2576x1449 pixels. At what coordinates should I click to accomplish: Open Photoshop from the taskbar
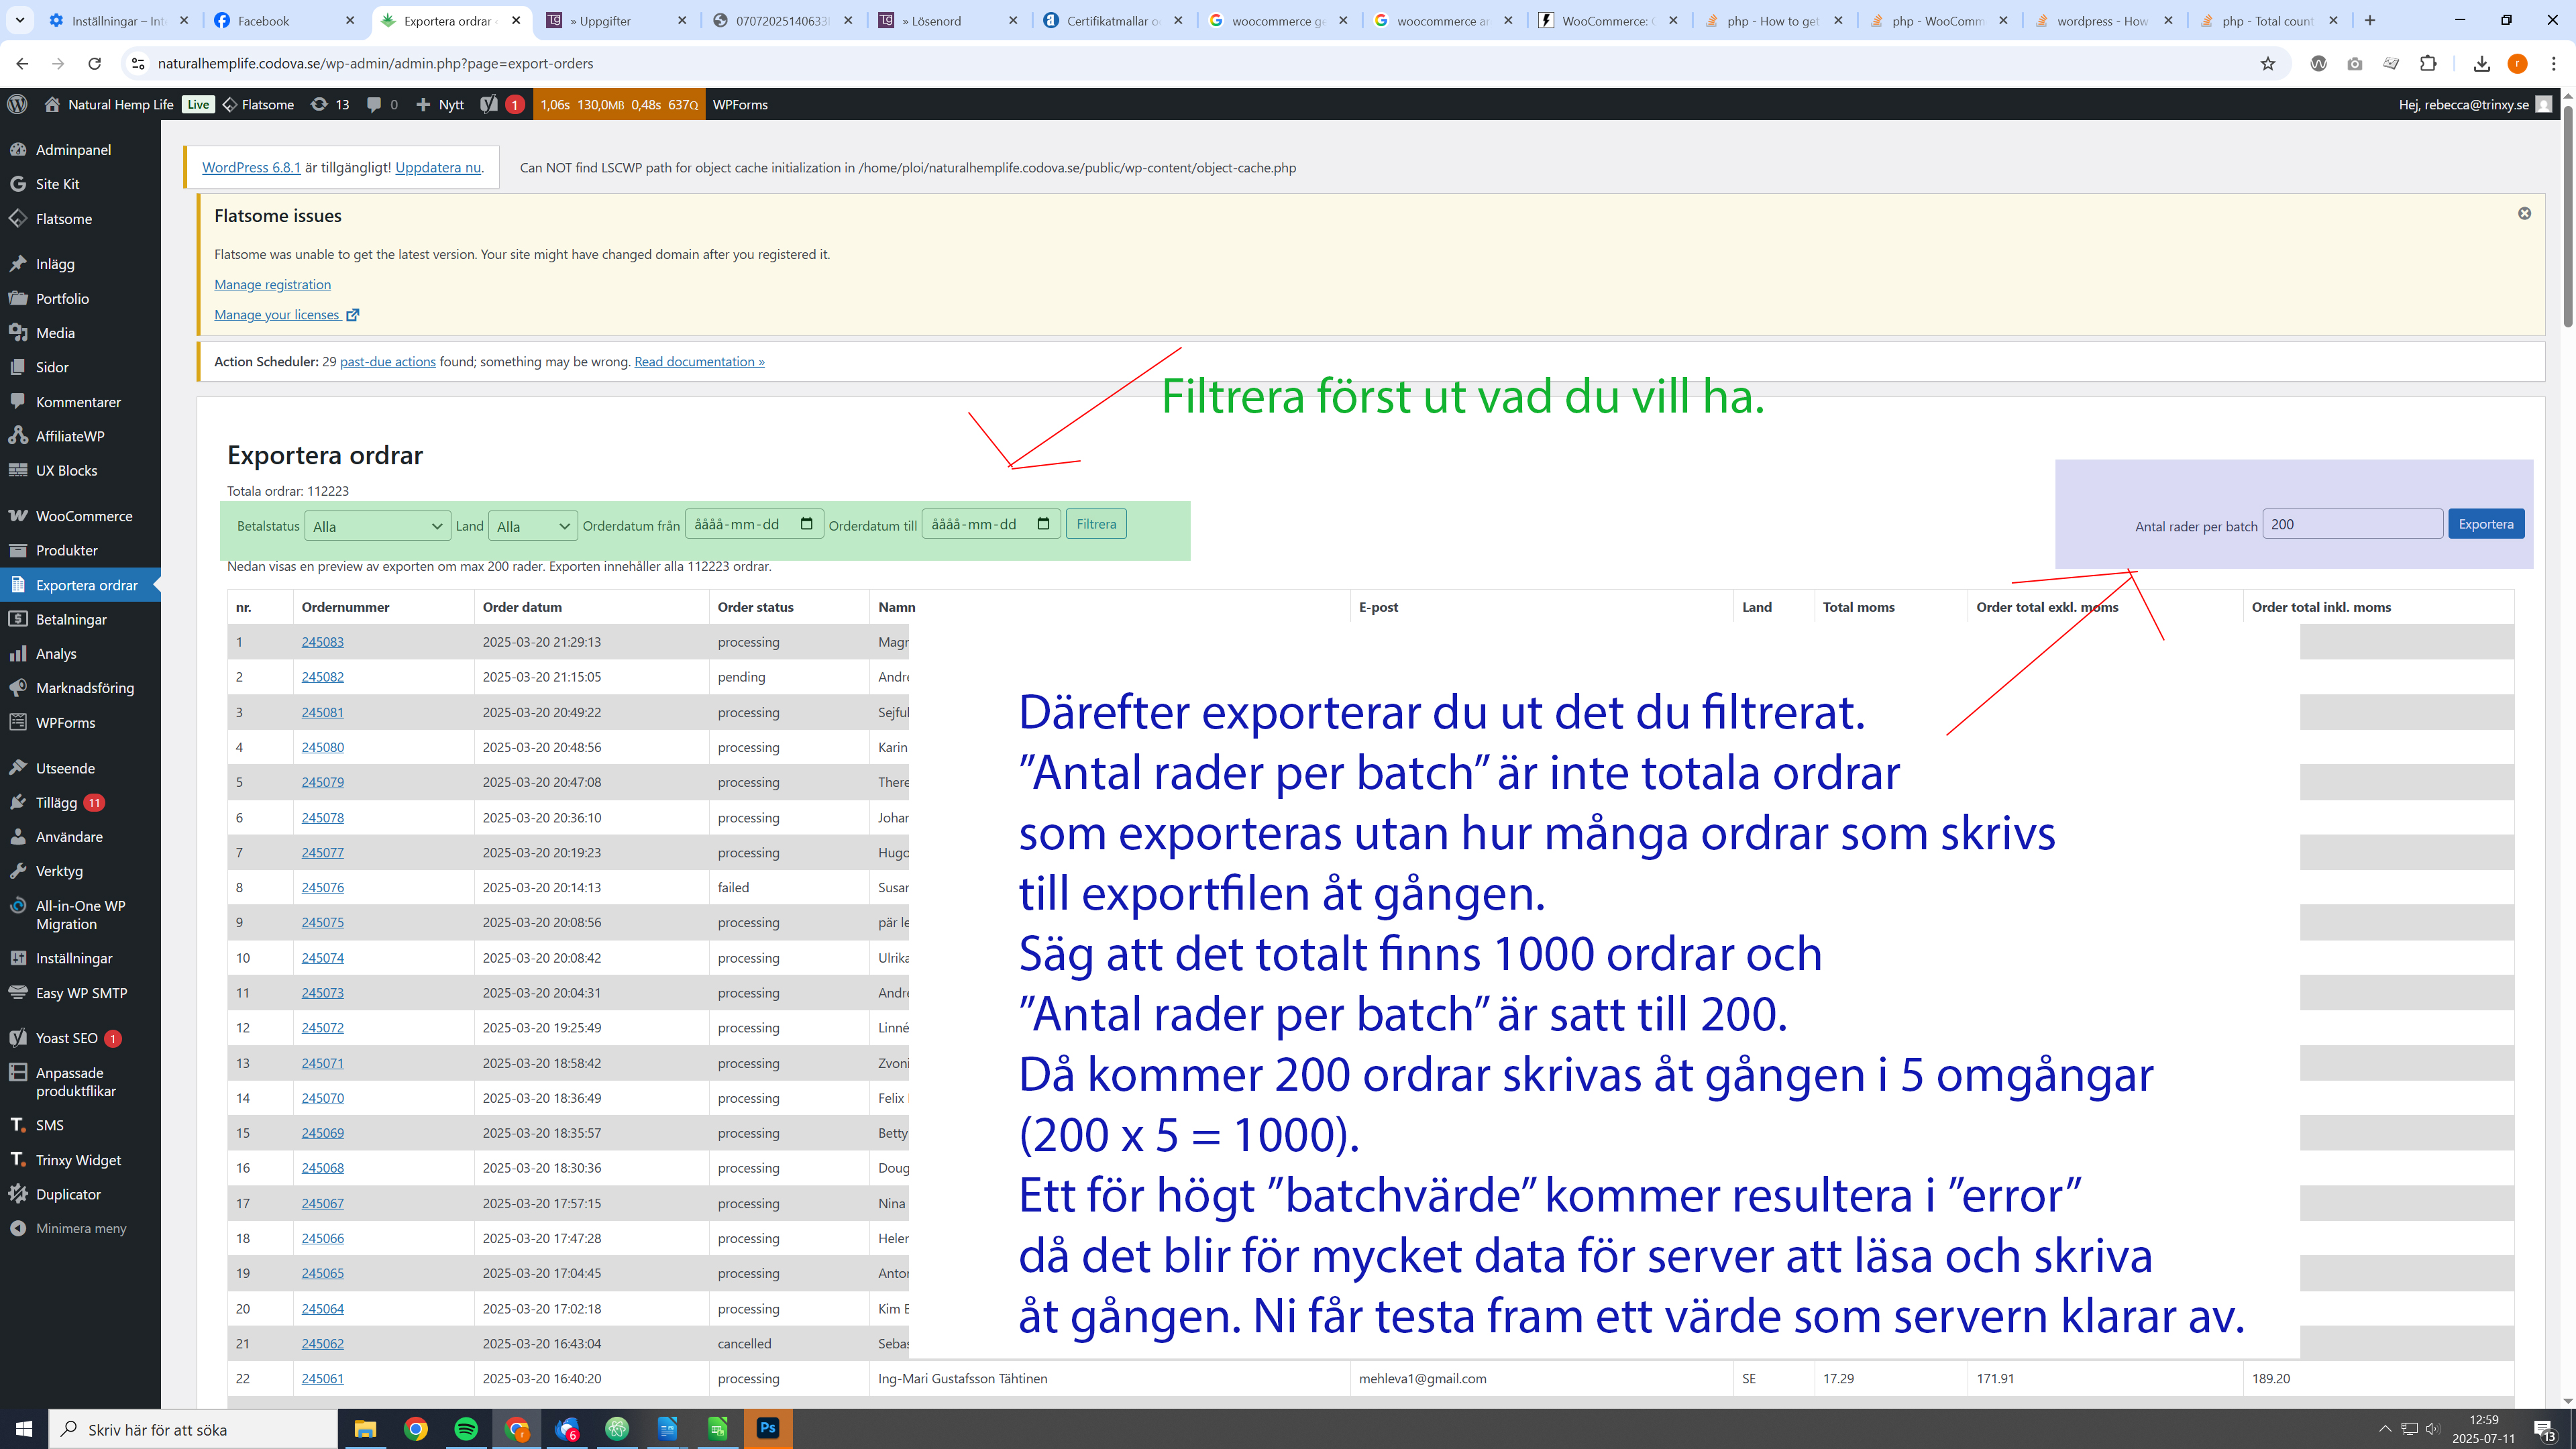pos(768,1429)
